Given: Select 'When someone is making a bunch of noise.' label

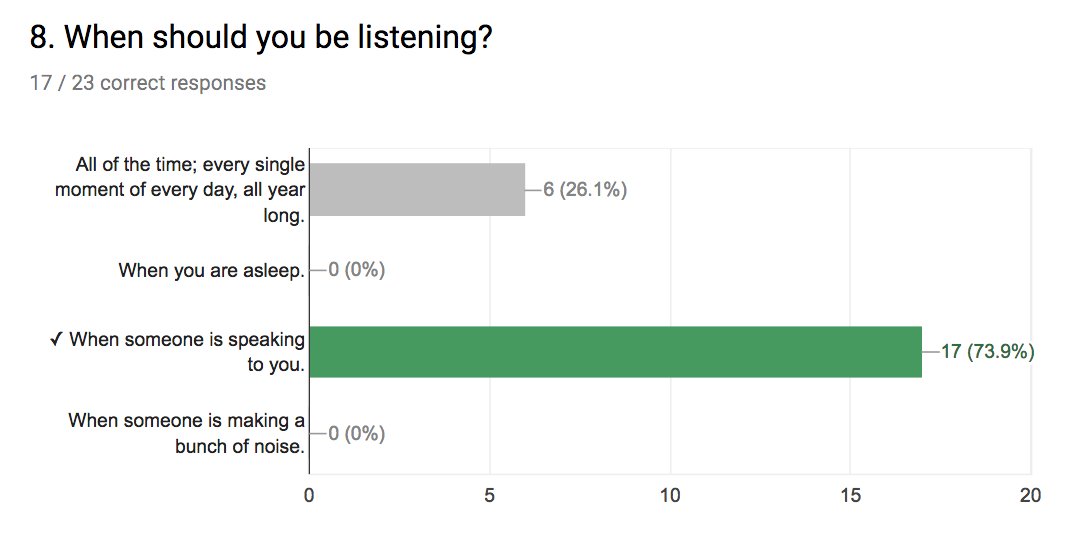Looking at the screenshot, I should click(186, 433).
